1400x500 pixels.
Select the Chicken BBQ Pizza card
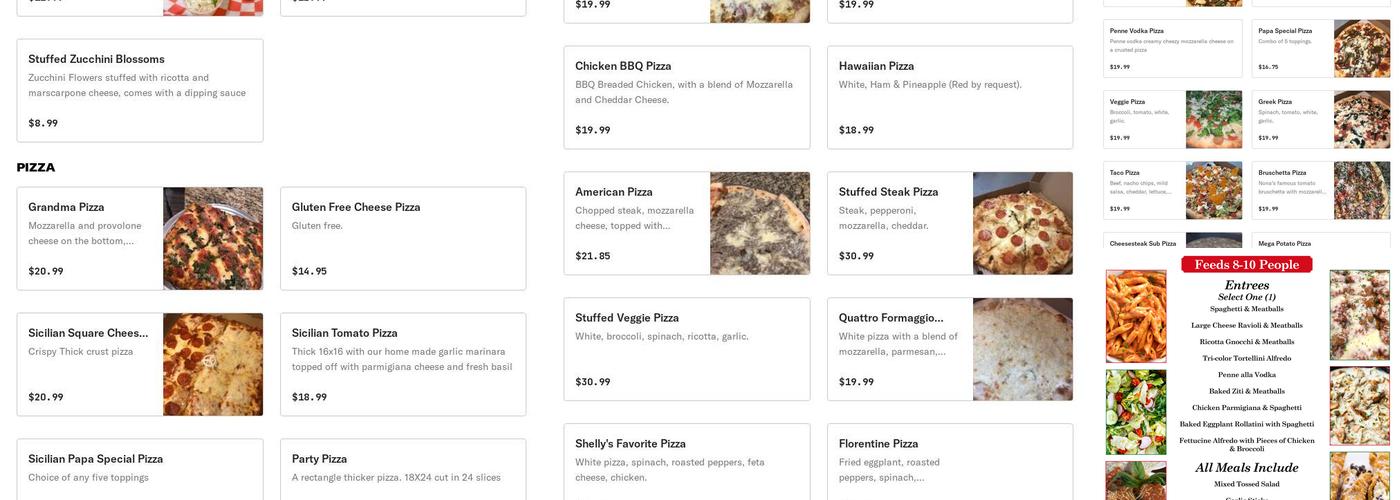tap(687, 98)
